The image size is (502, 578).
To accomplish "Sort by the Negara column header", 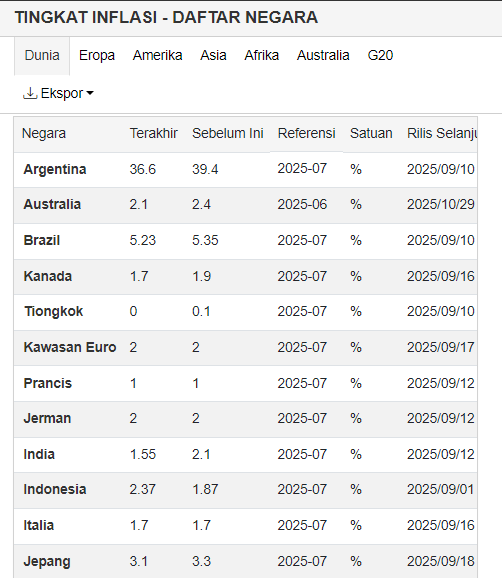I will tap(44, 133).
